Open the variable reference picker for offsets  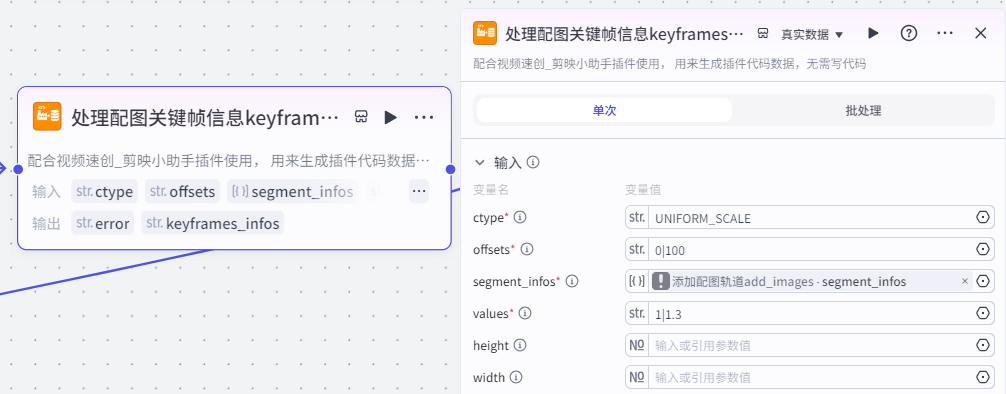tap(983, 250)
